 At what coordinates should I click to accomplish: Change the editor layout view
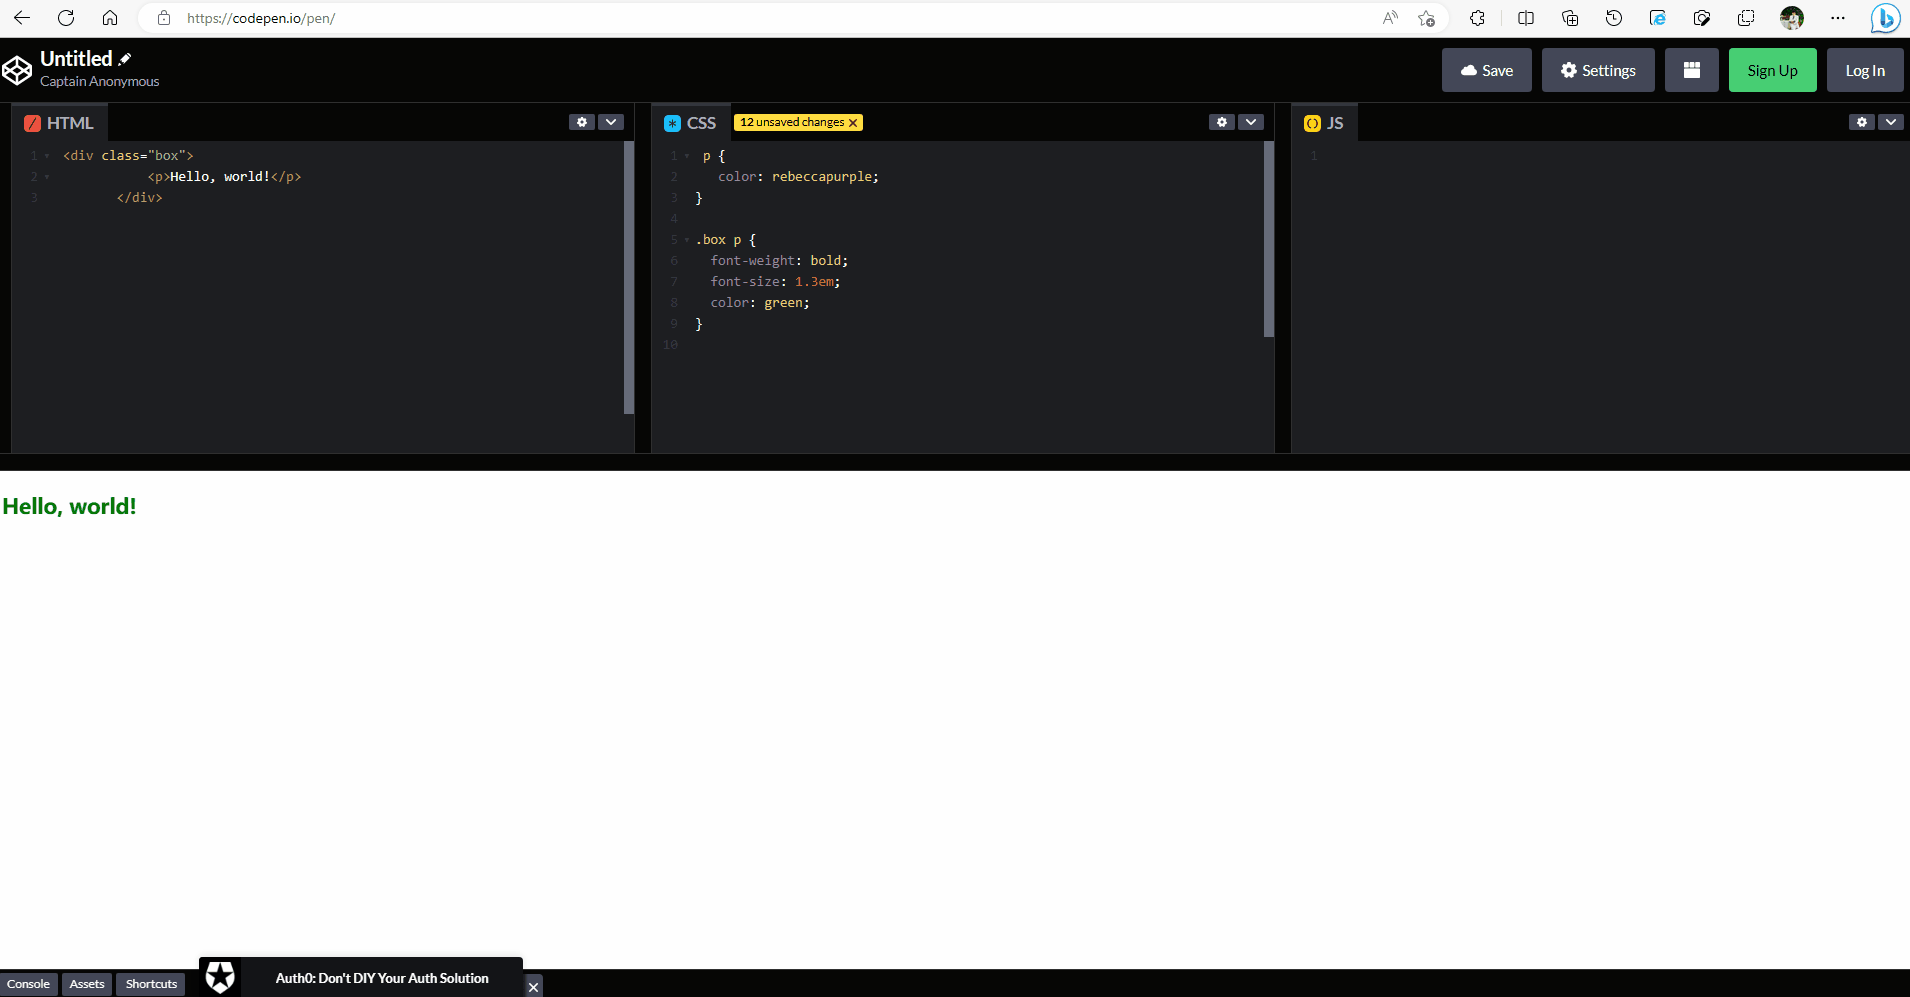1692,70
